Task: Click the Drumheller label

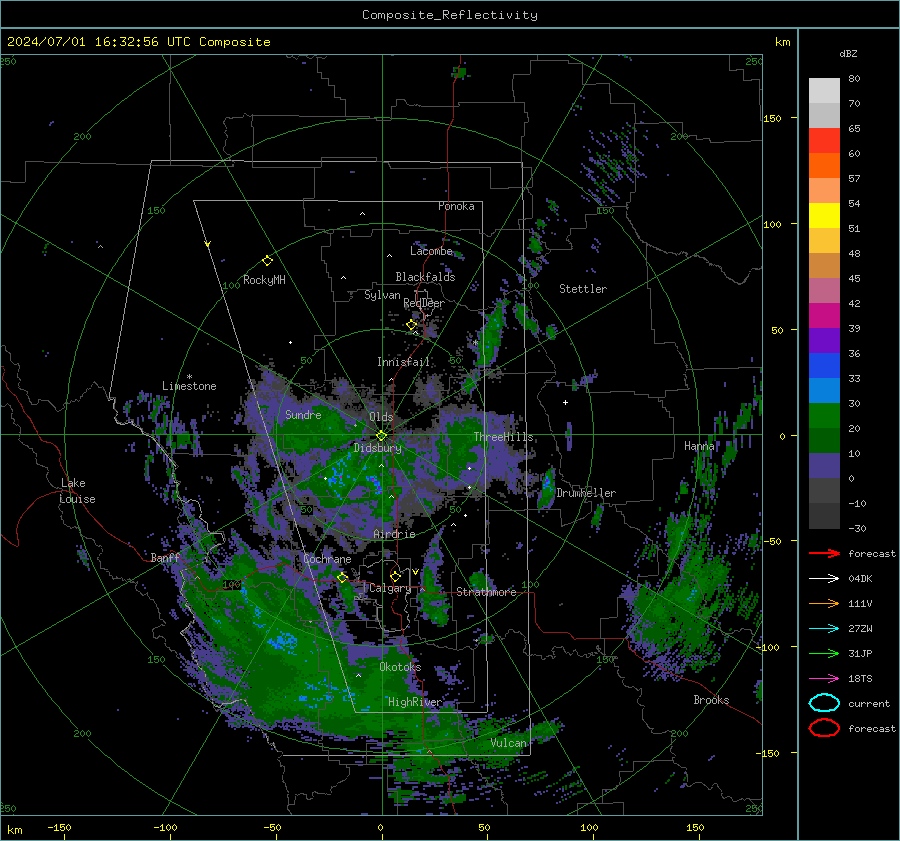Action: (586, 493)
